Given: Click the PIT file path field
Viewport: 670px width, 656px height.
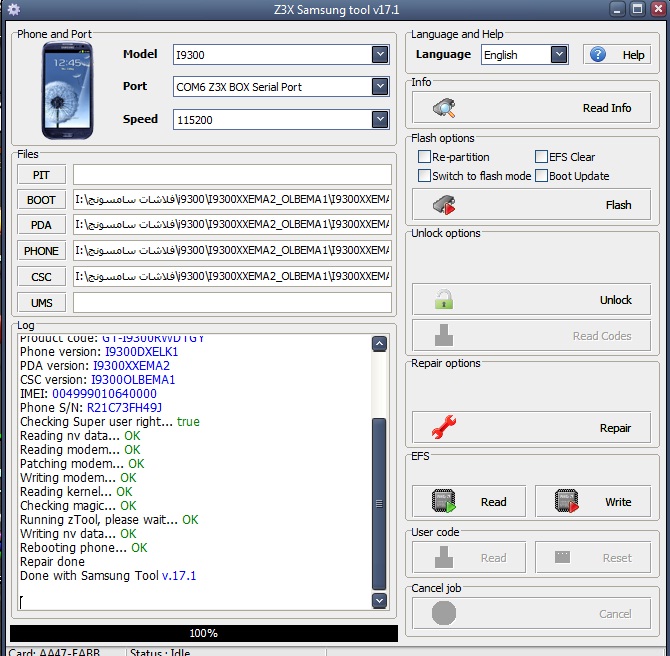Looking at the screenshot, I should tap(232, 175).
